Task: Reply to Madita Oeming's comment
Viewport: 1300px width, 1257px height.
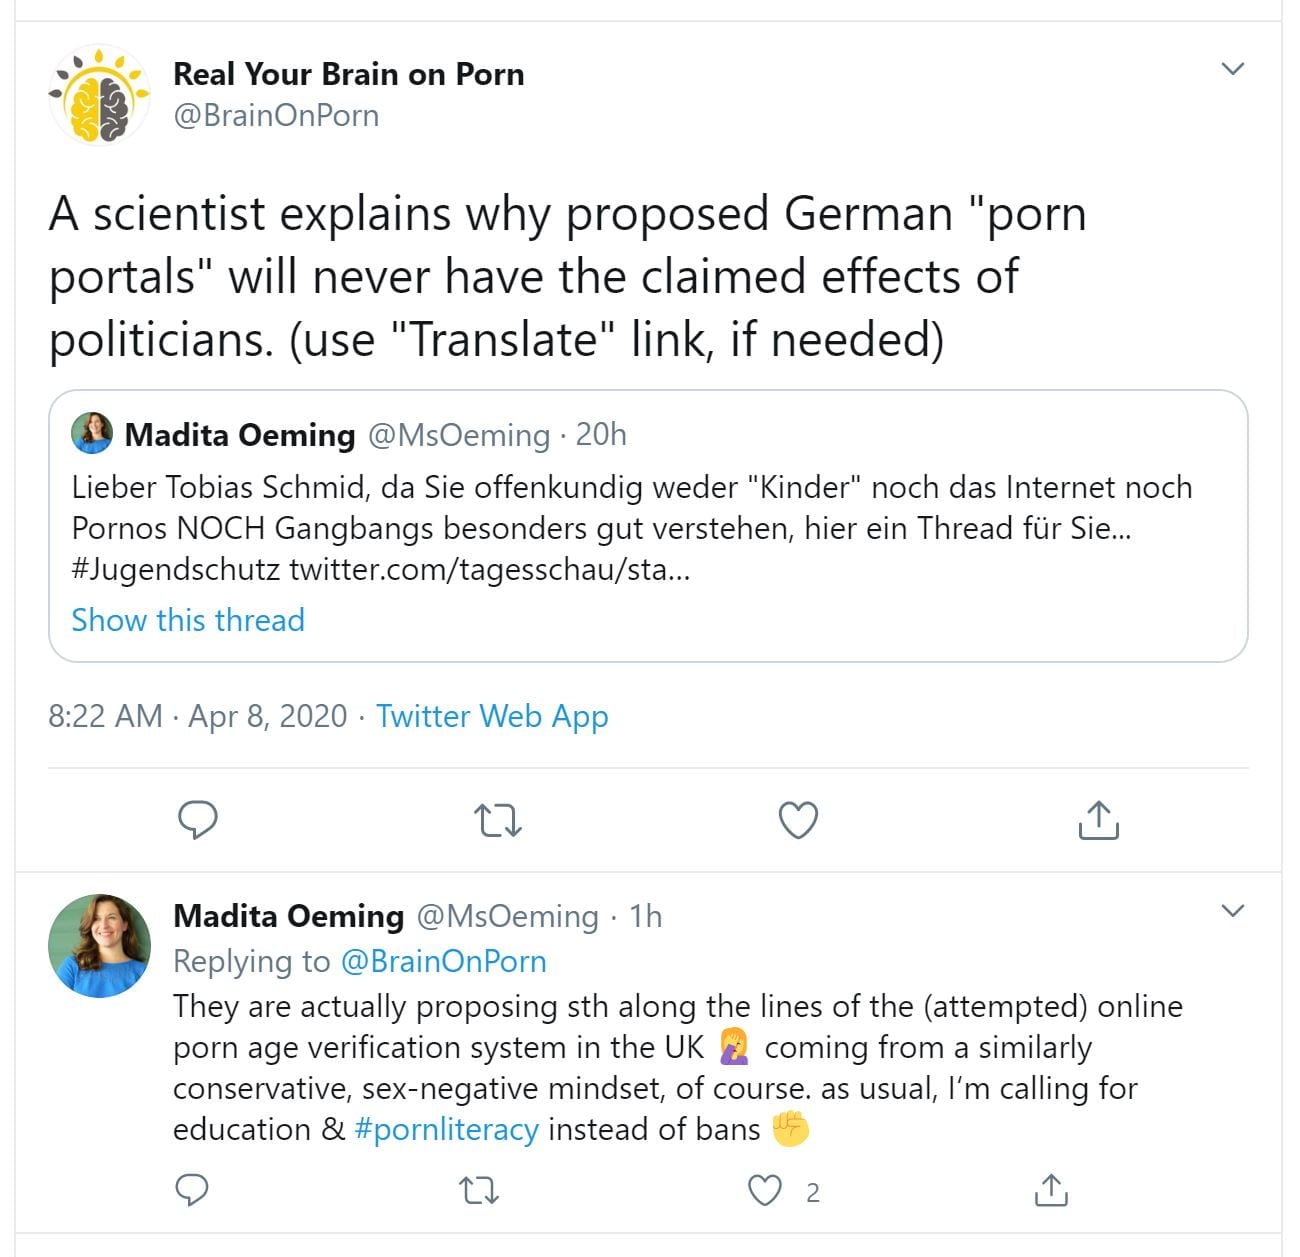Action: click(192, 1191)
